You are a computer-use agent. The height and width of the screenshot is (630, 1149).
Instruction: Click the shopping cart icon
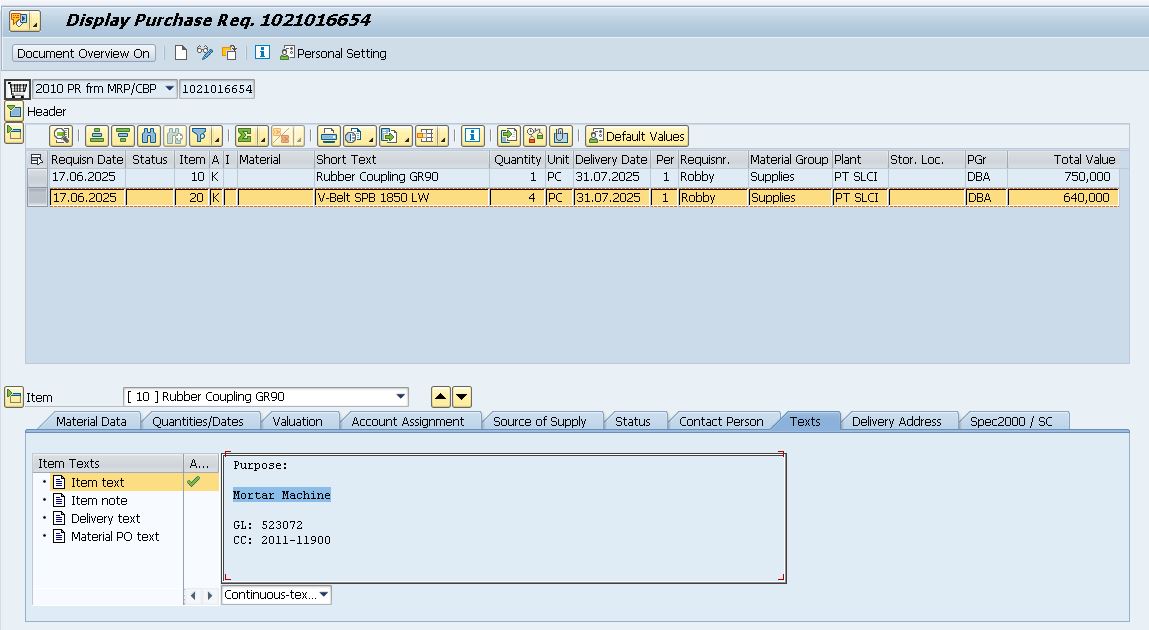click(x=18, y=89)
